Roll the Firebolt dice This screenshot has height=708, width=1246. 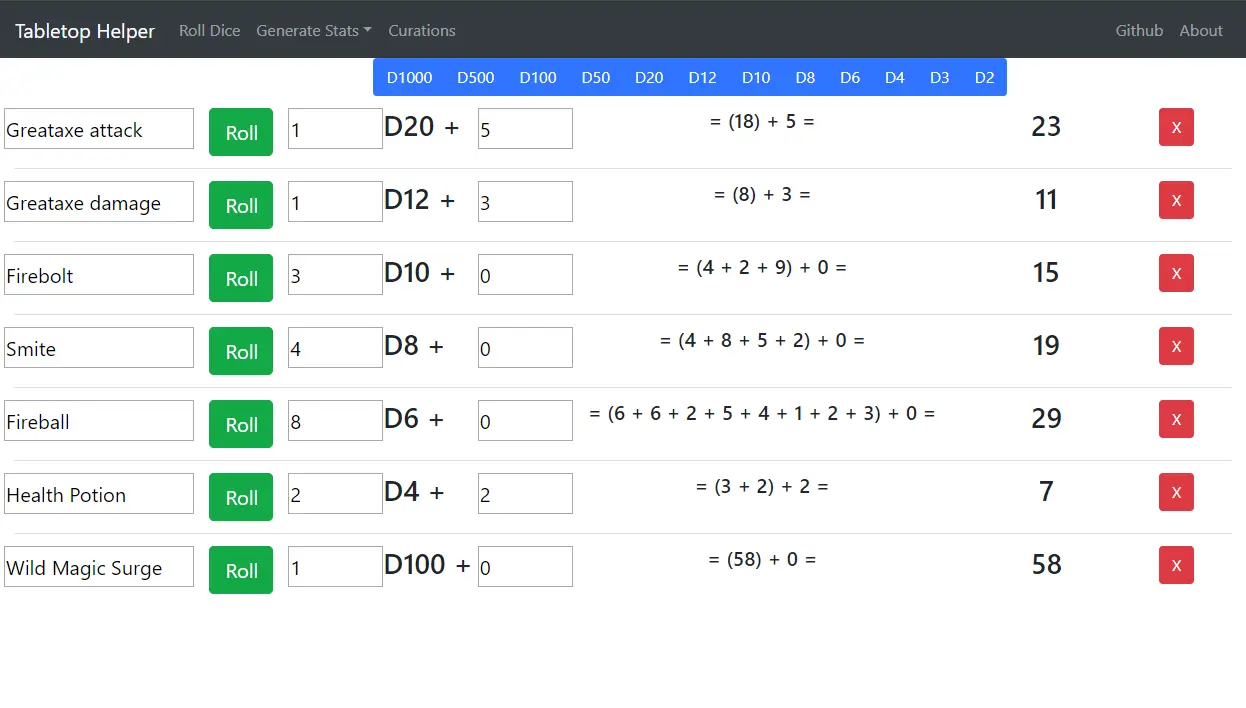point(241,278)
